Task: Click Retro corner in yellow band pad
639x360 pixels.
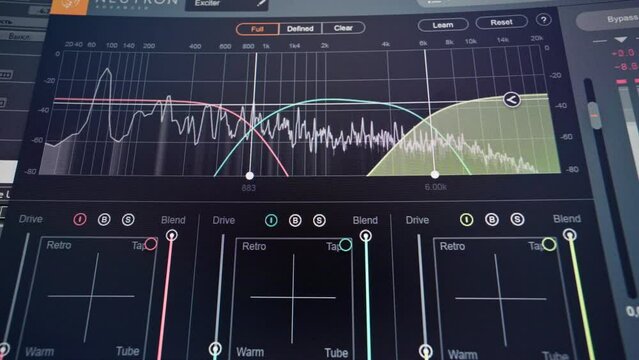Action: point(452,247)
